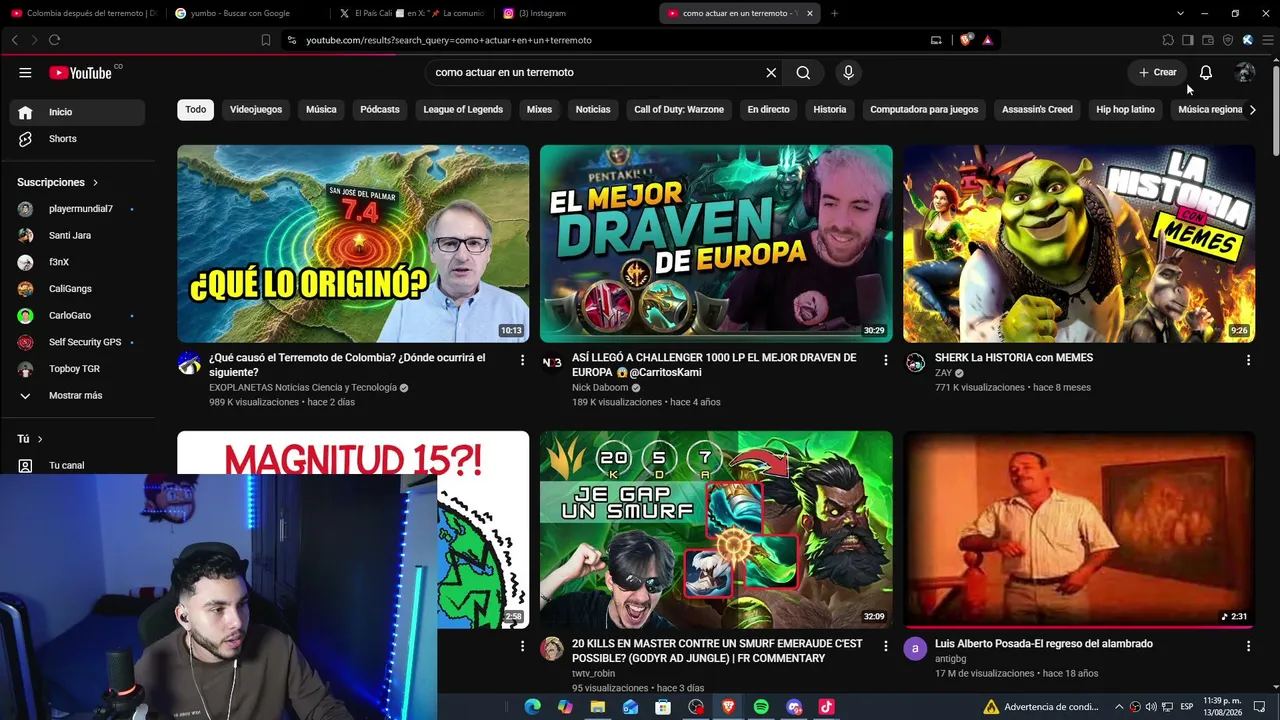The image size is (1280, 720).
Task: Open Microsoft Edge from the taskbar
Action: click(x=532, y=707)
